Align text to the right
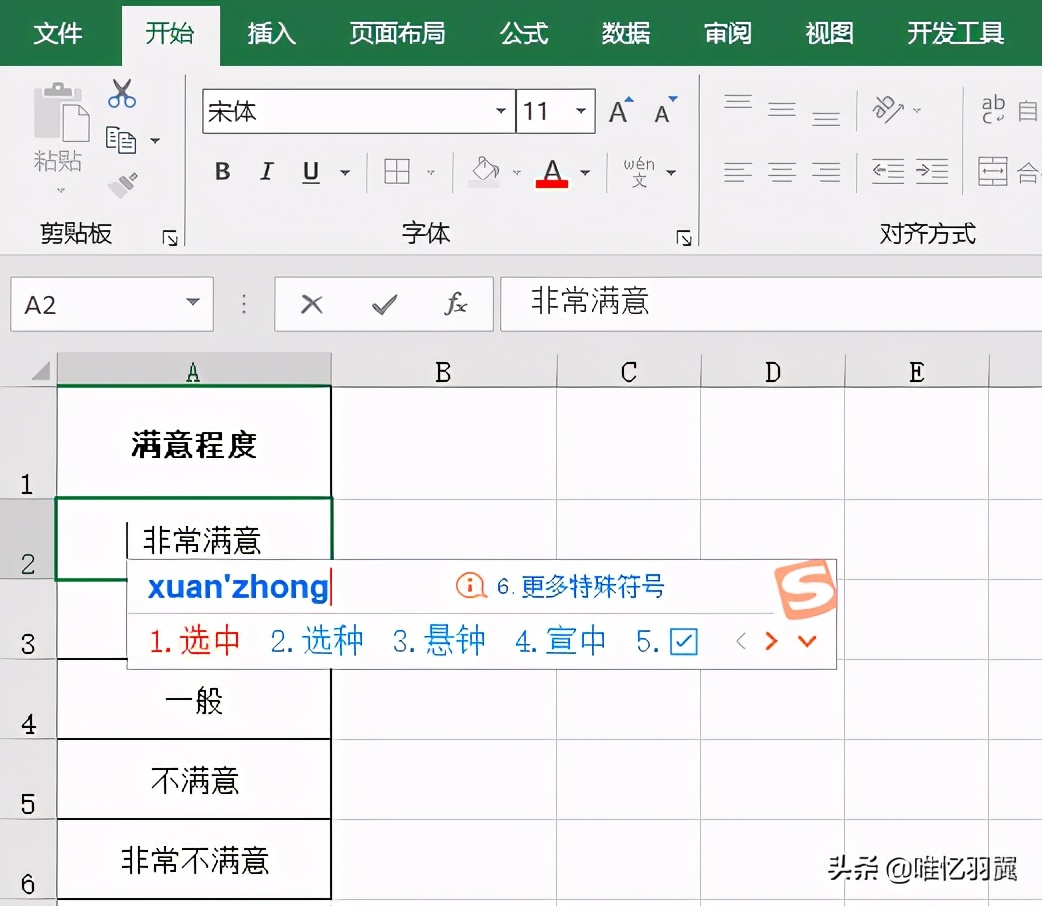 point(825,172)
